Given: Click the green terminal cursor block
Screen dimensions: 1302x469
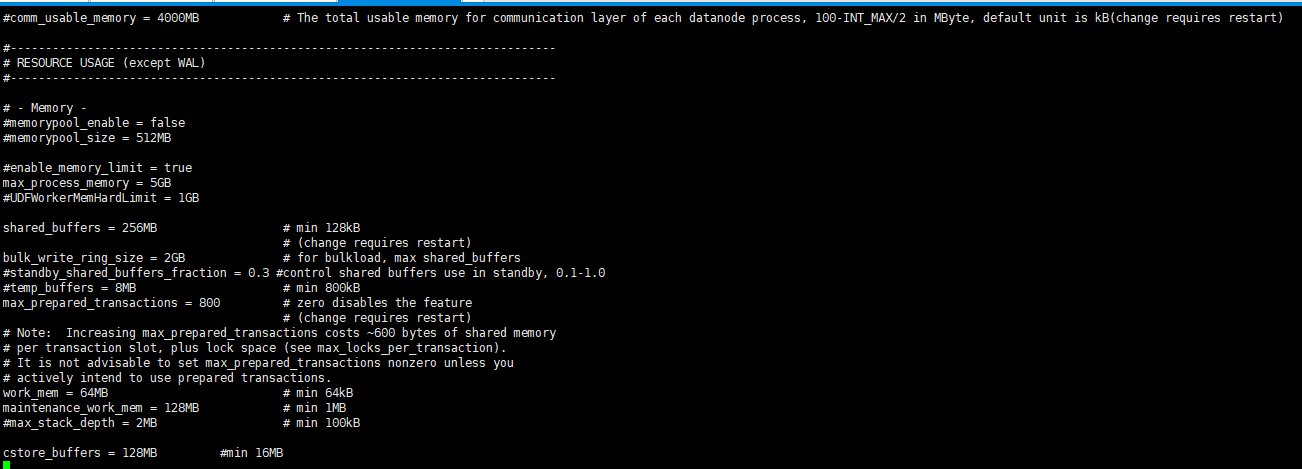Looking at the screenshot, I should click(x=7, y=465).
